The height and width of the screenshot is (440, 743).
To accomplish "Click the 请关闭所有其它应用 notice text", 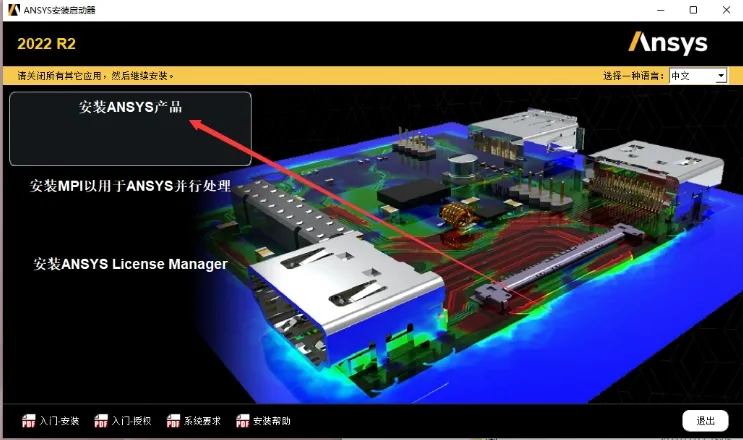I will click(x=96, y=76).
